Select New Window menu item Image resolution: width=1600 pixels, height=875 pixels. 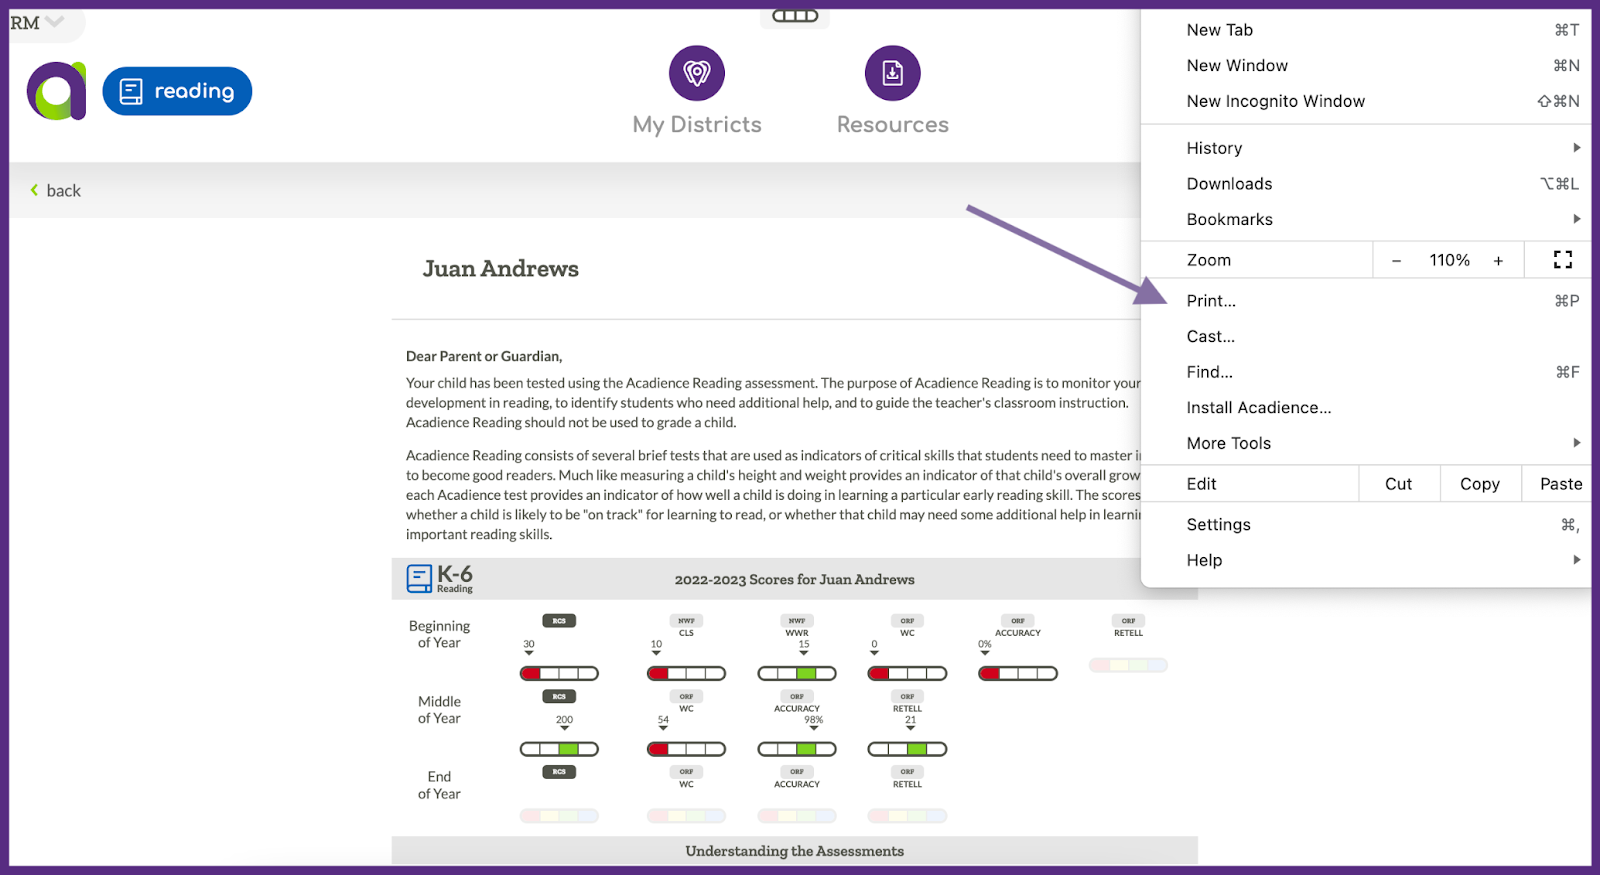click(1366, 66)
